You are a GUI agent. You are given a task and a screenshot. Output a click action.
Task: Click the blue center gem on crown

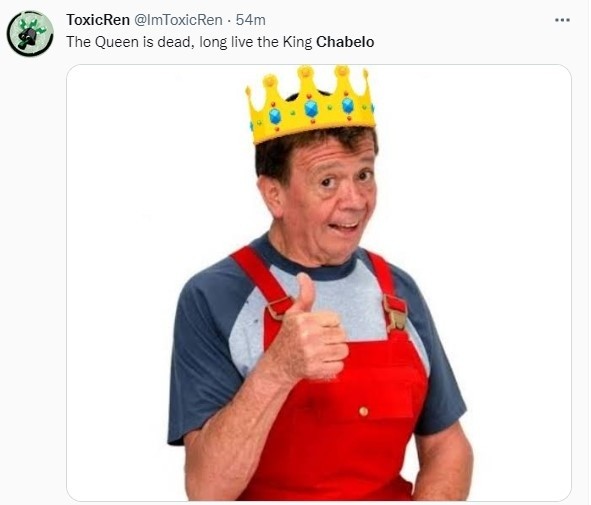pyautogui.click(x=311, y=109)
